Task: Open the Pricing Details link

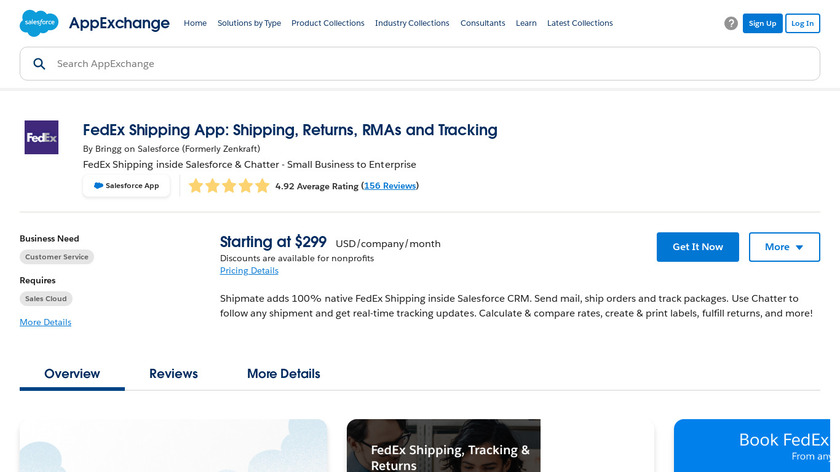Action: (x=249, y=271)
